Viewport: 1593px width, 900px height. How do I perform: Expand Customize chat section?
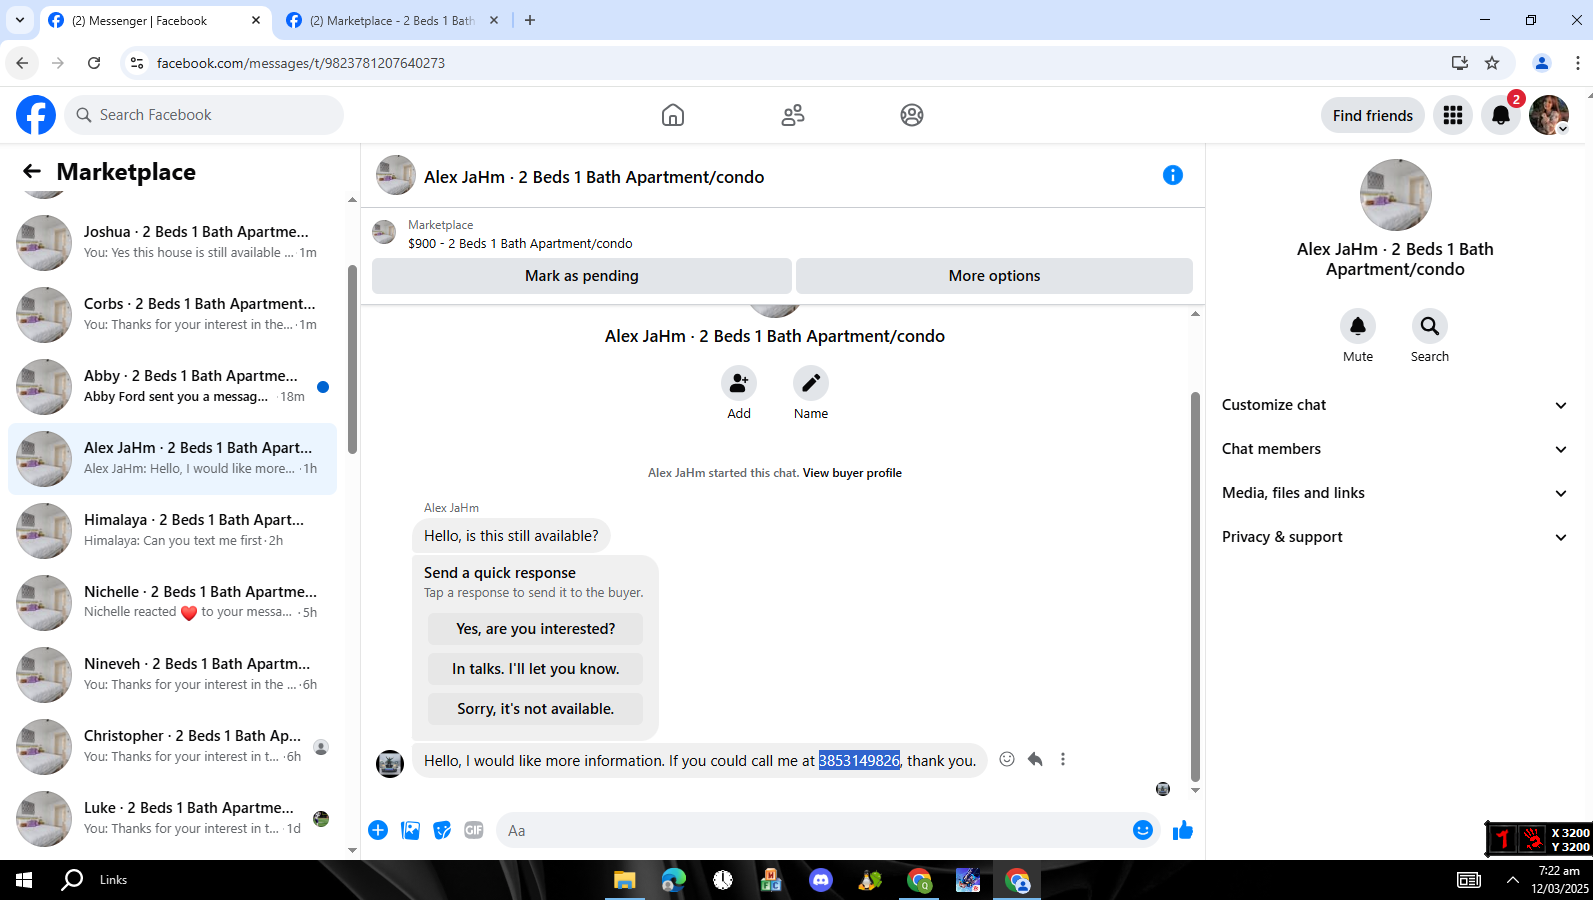pos(1395,405)
